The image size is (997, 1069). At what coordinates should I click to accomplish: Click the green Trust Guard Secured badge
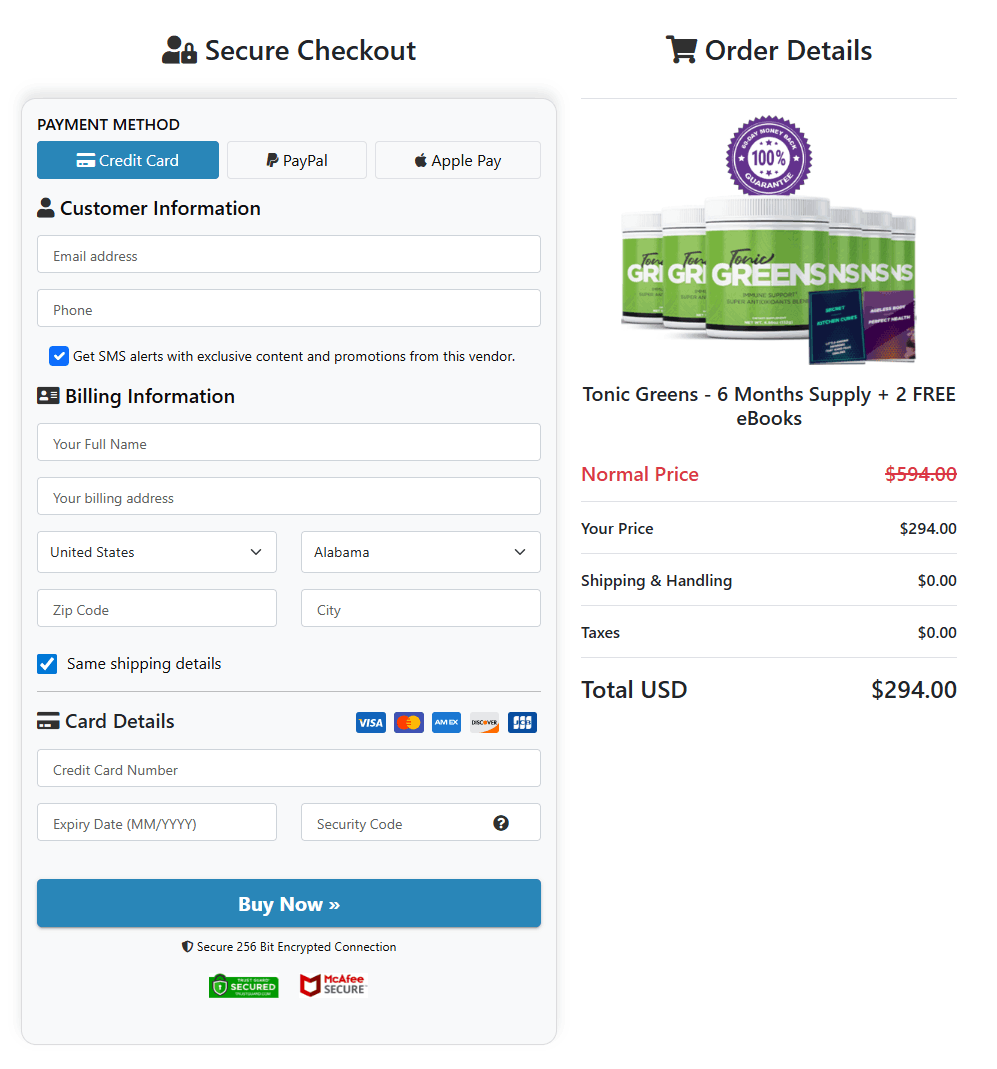244,986
